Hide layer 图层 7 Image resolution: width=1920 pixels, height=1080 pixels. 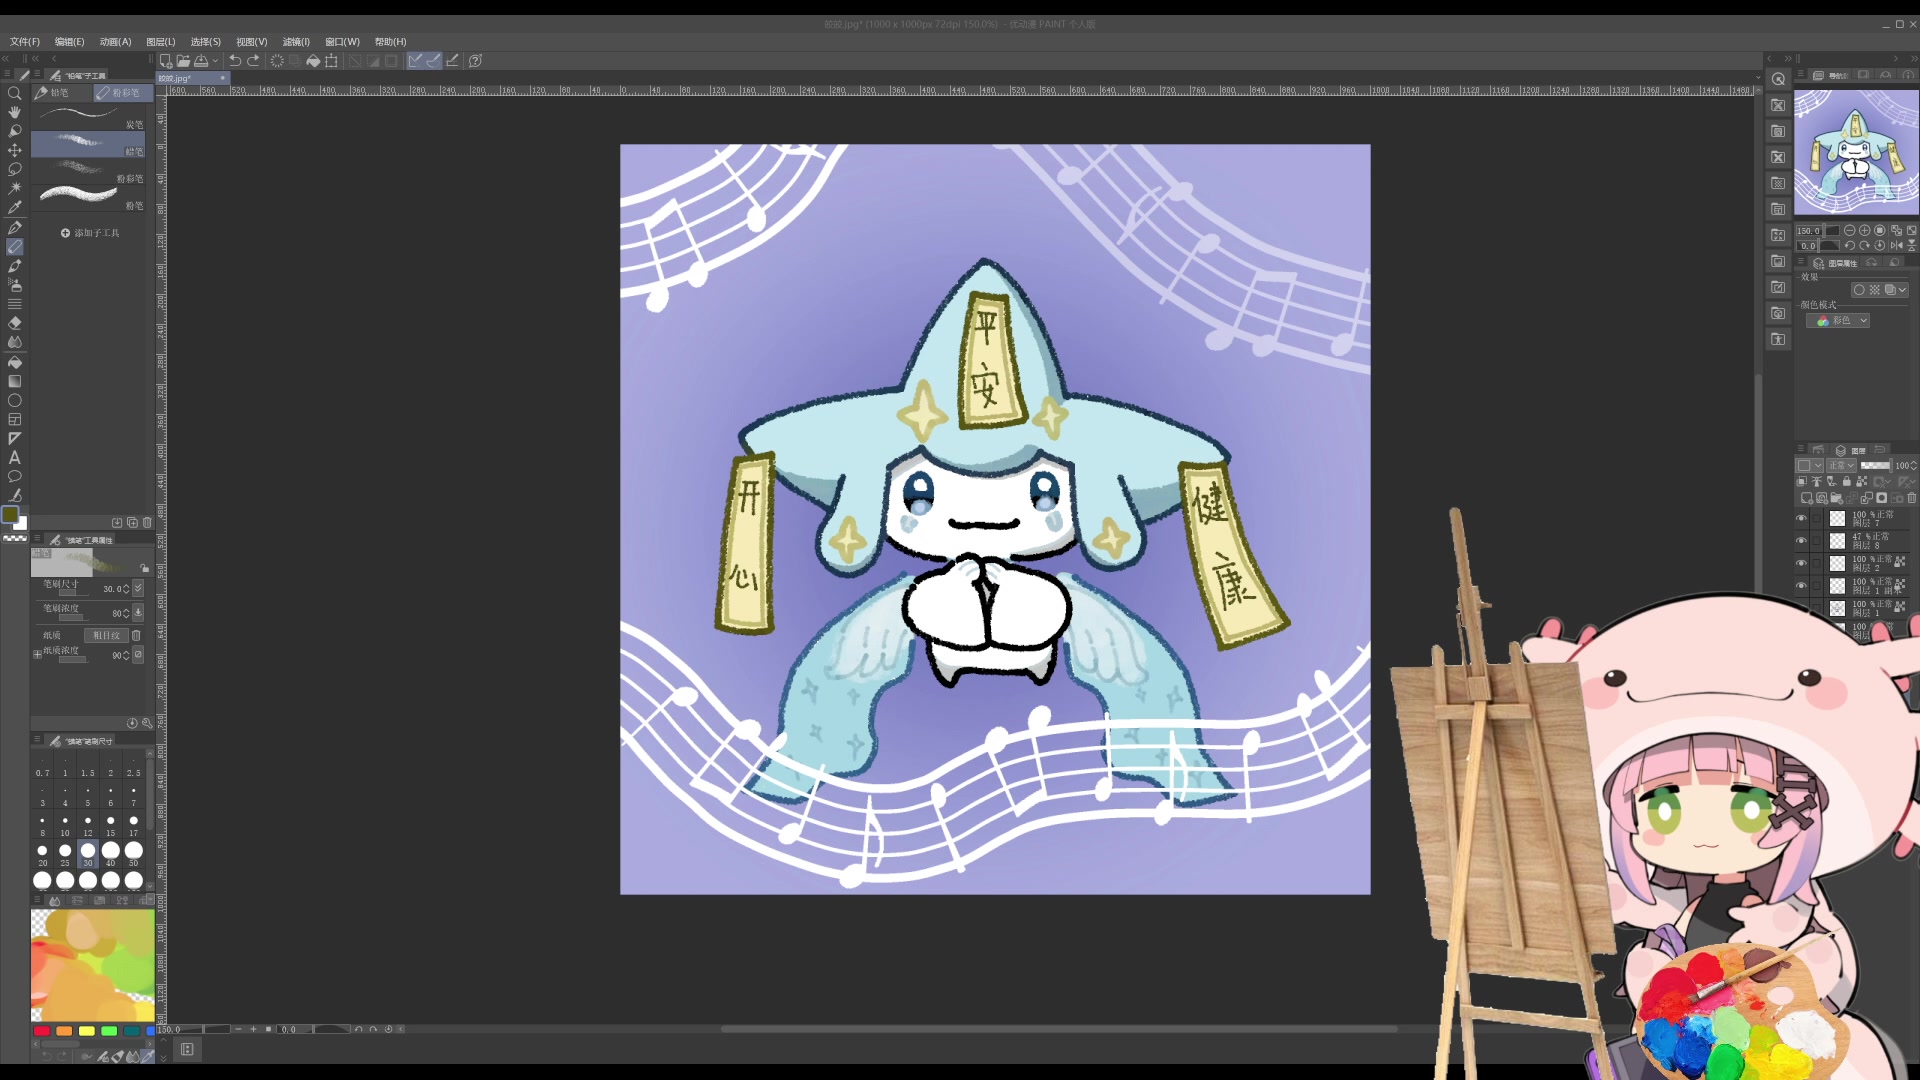(x=1801, y=518)
